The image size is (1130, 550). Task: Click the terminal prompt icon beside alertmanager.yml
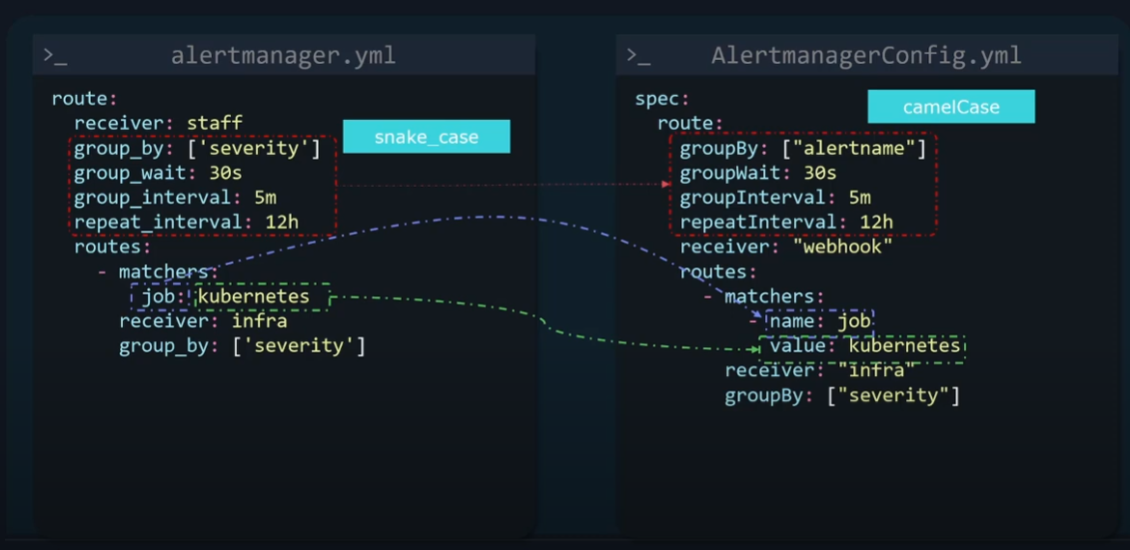pyautogui.click(x=55, y=56)
